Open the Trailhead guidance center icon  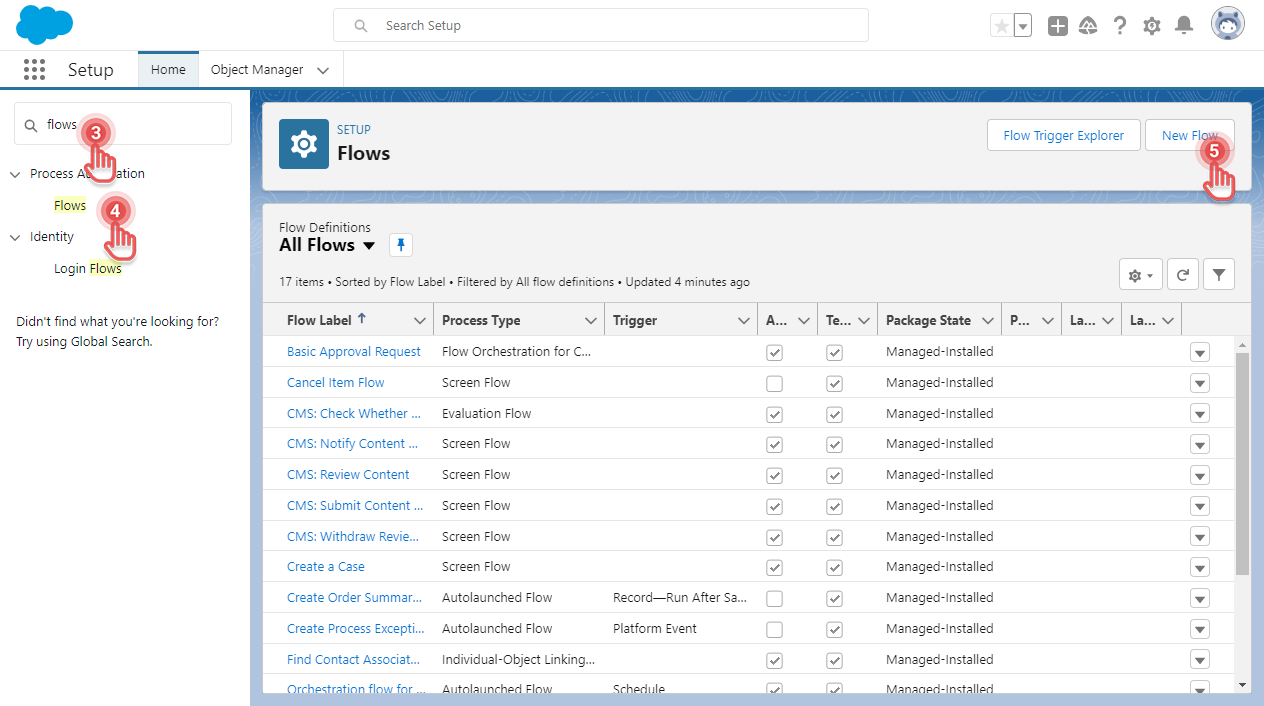(1088, 25)
